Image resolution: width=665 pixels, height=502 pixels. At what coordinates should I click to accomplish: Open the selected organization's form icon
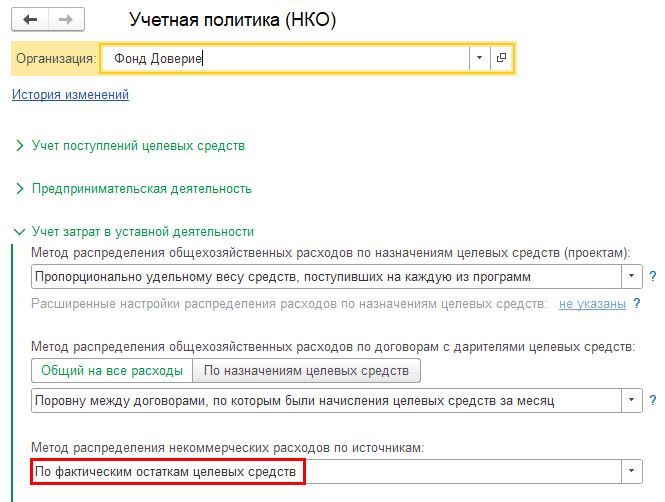(501, 59)
